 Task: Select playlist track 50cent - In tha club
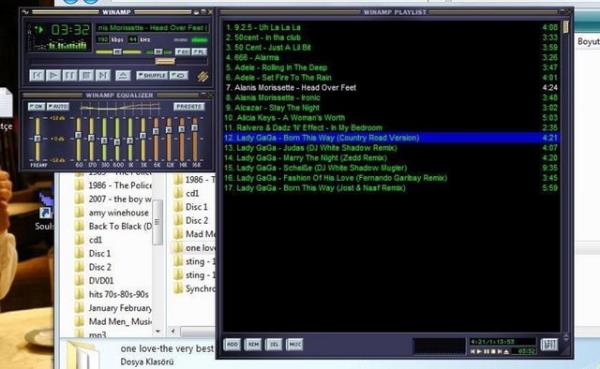[391, 38]
